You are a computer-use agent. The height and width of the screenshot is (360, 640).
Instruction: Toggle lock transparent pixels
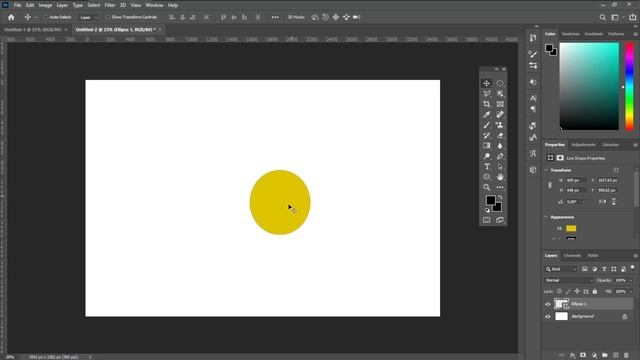(559, 291)
